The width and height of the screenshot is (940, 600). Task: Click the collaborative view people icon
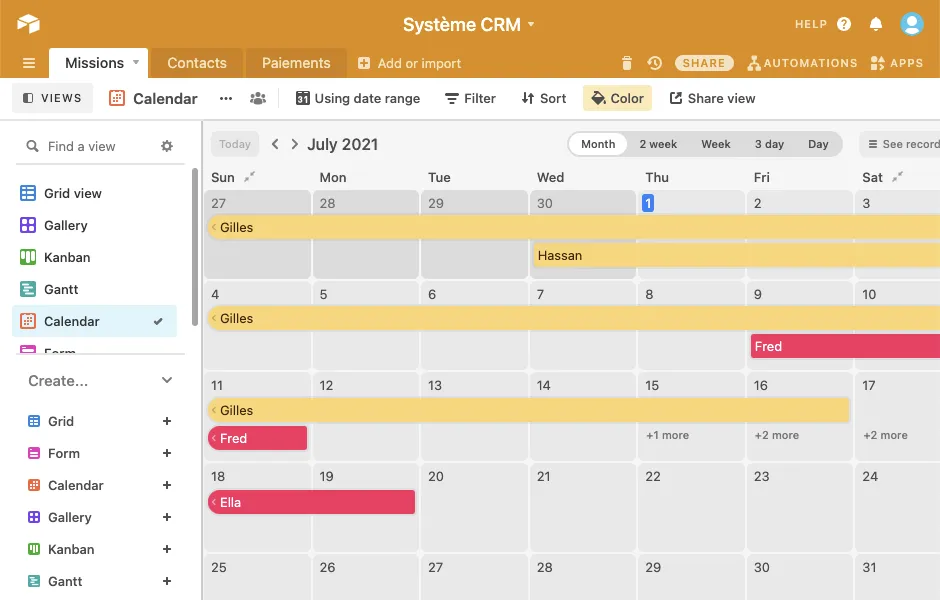pos(258,98)
